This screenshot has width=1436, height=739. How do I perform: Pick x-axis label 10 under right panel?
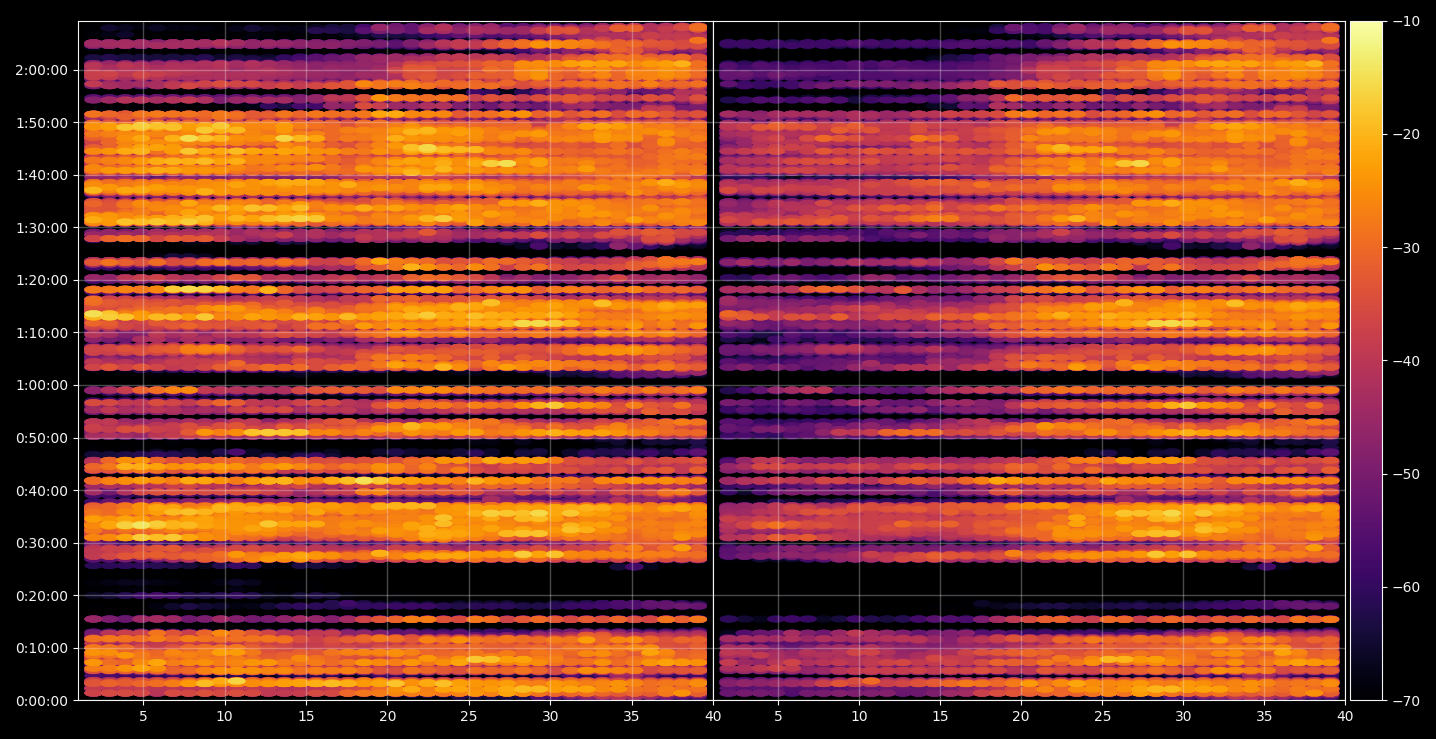(x=859, y=717)
